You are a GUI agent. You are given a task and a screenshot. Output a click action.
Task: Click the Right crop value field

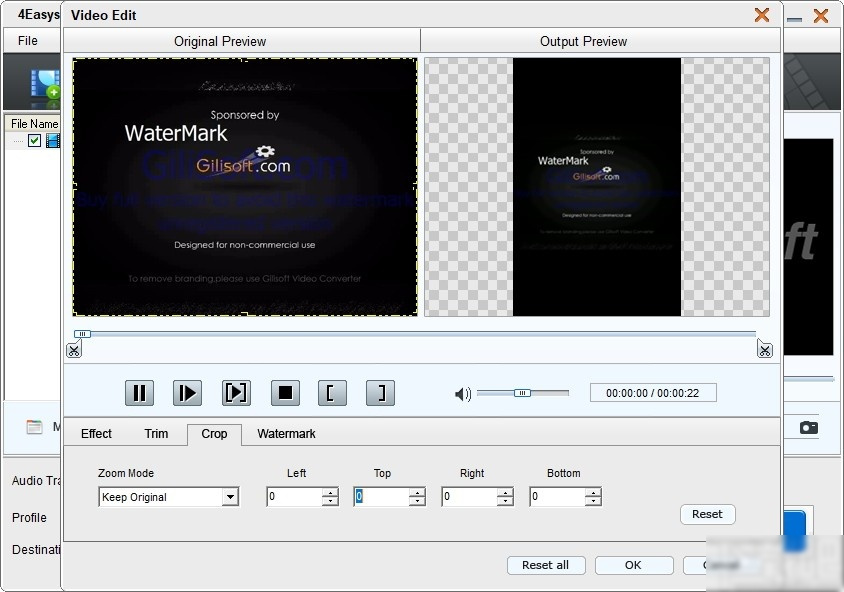coord(469,497)
